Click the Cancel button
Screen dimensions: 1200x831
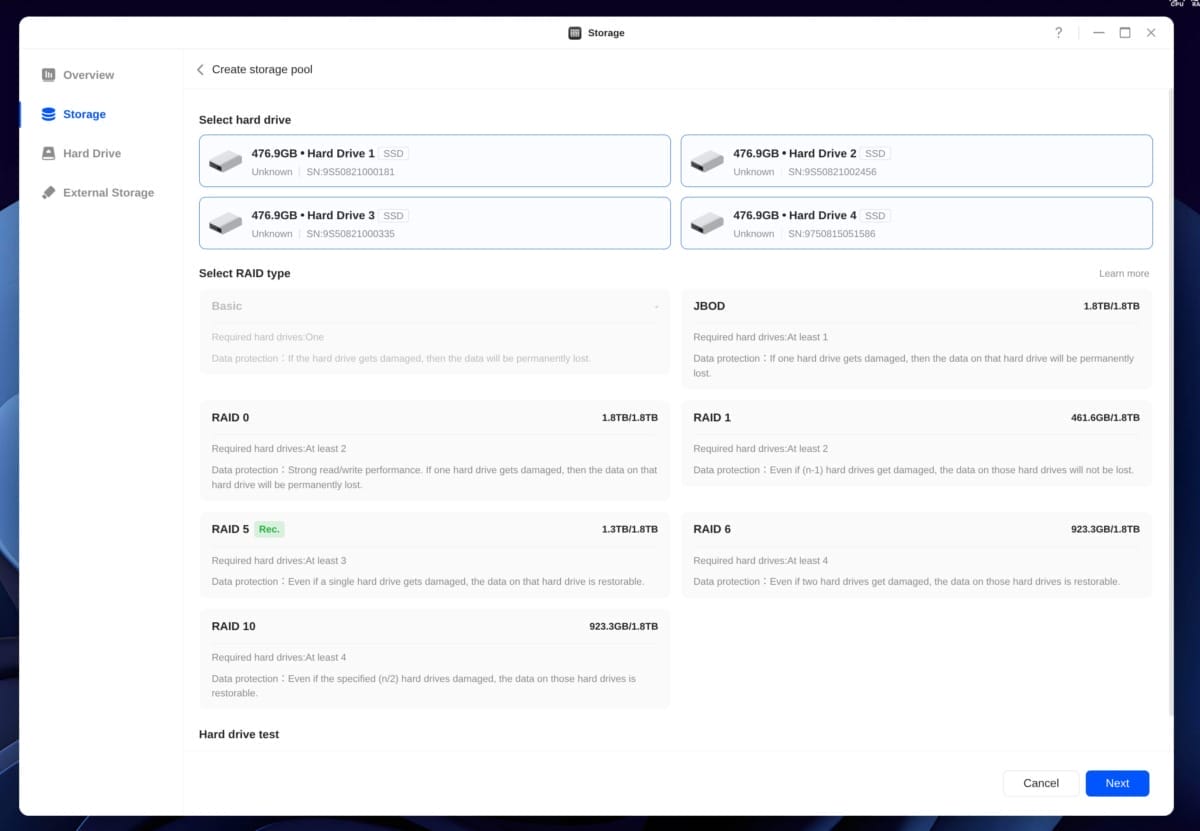pos(1040,783)
